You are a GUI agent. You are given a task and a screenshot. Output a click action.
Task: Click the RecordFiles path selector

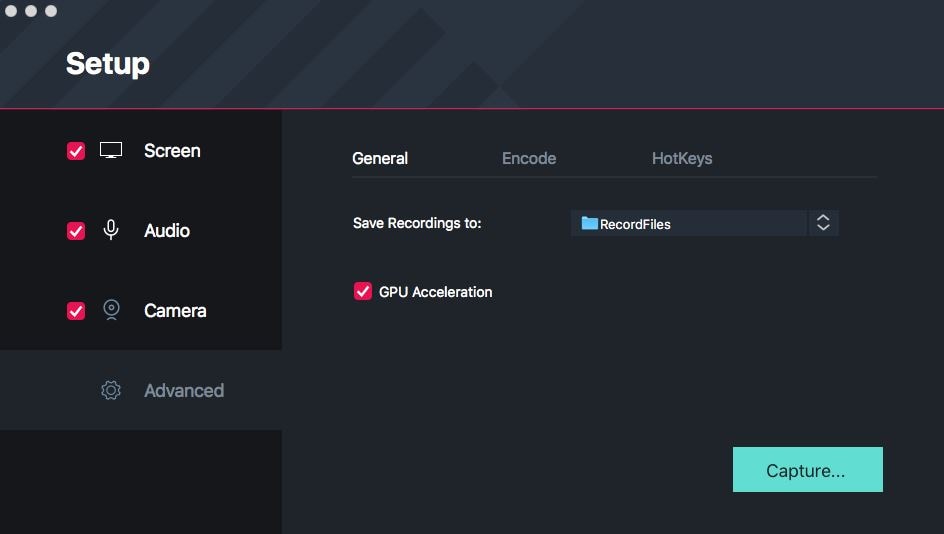688,223
